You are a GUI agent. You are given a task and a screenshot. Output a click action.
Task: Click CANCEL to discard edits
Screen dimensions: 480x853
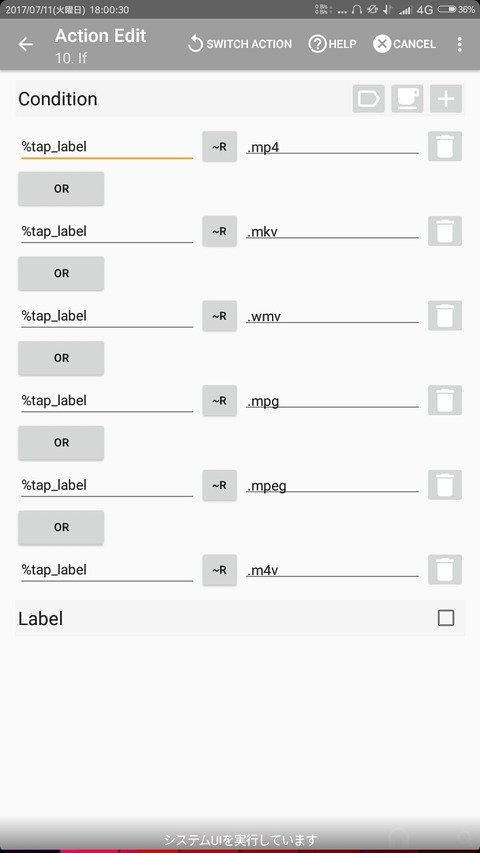pyautogui.click(x=404, y=44)
